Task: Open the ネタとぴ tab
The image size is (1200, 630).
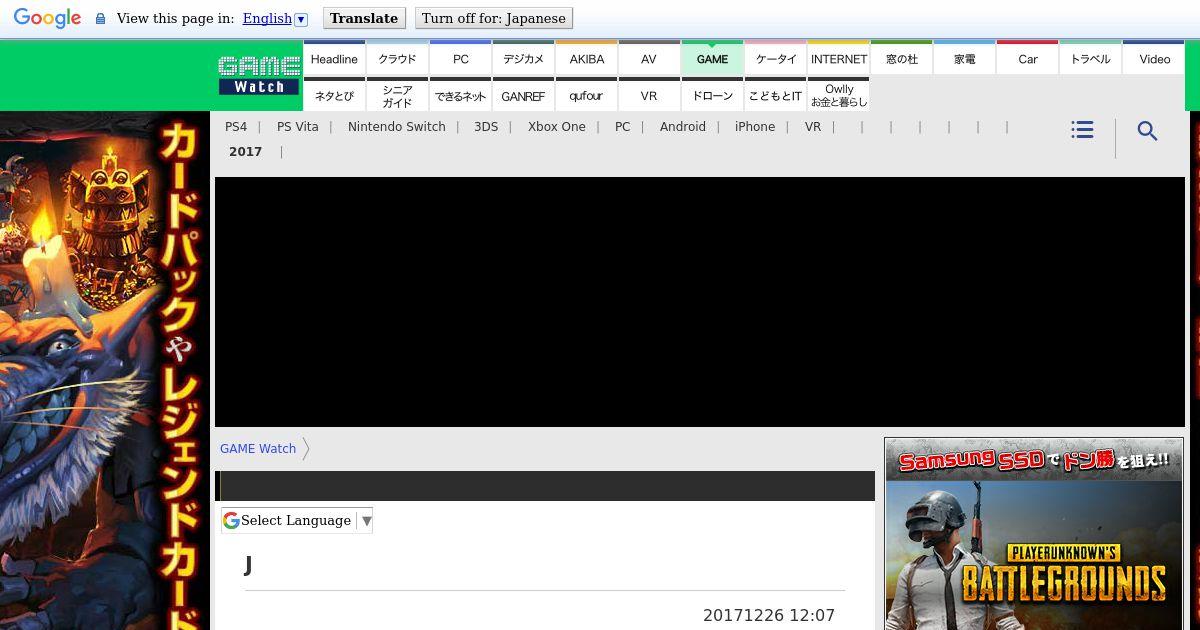Action: pos(334,95)
